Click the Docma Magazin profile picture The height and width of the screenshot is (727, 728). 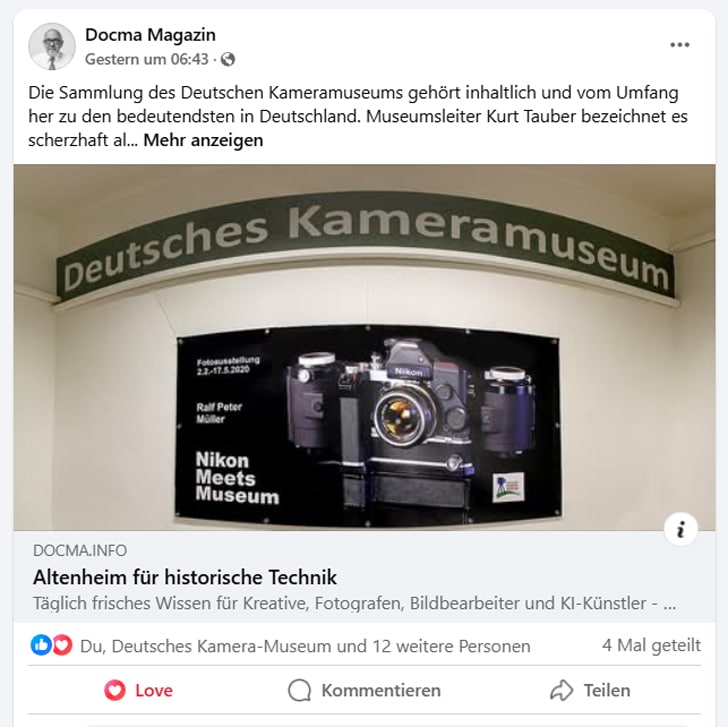pos(52,46)
